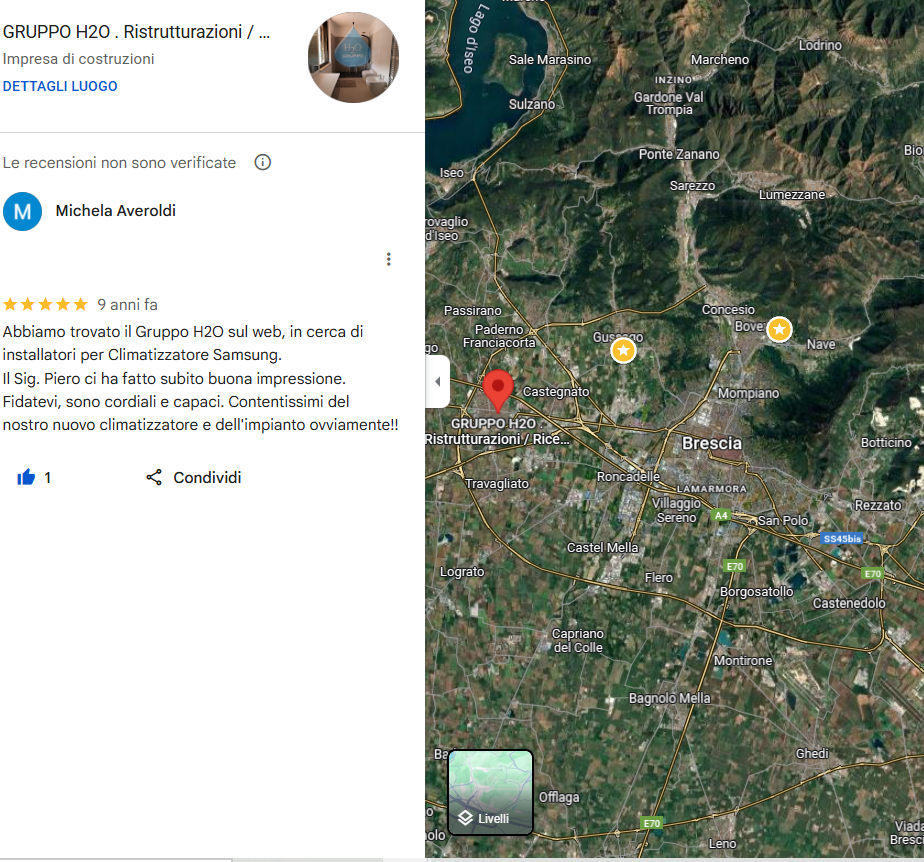924x862 pixels.
Task: Click the Brescia city label on the map
Action: [x=712, y=443]
